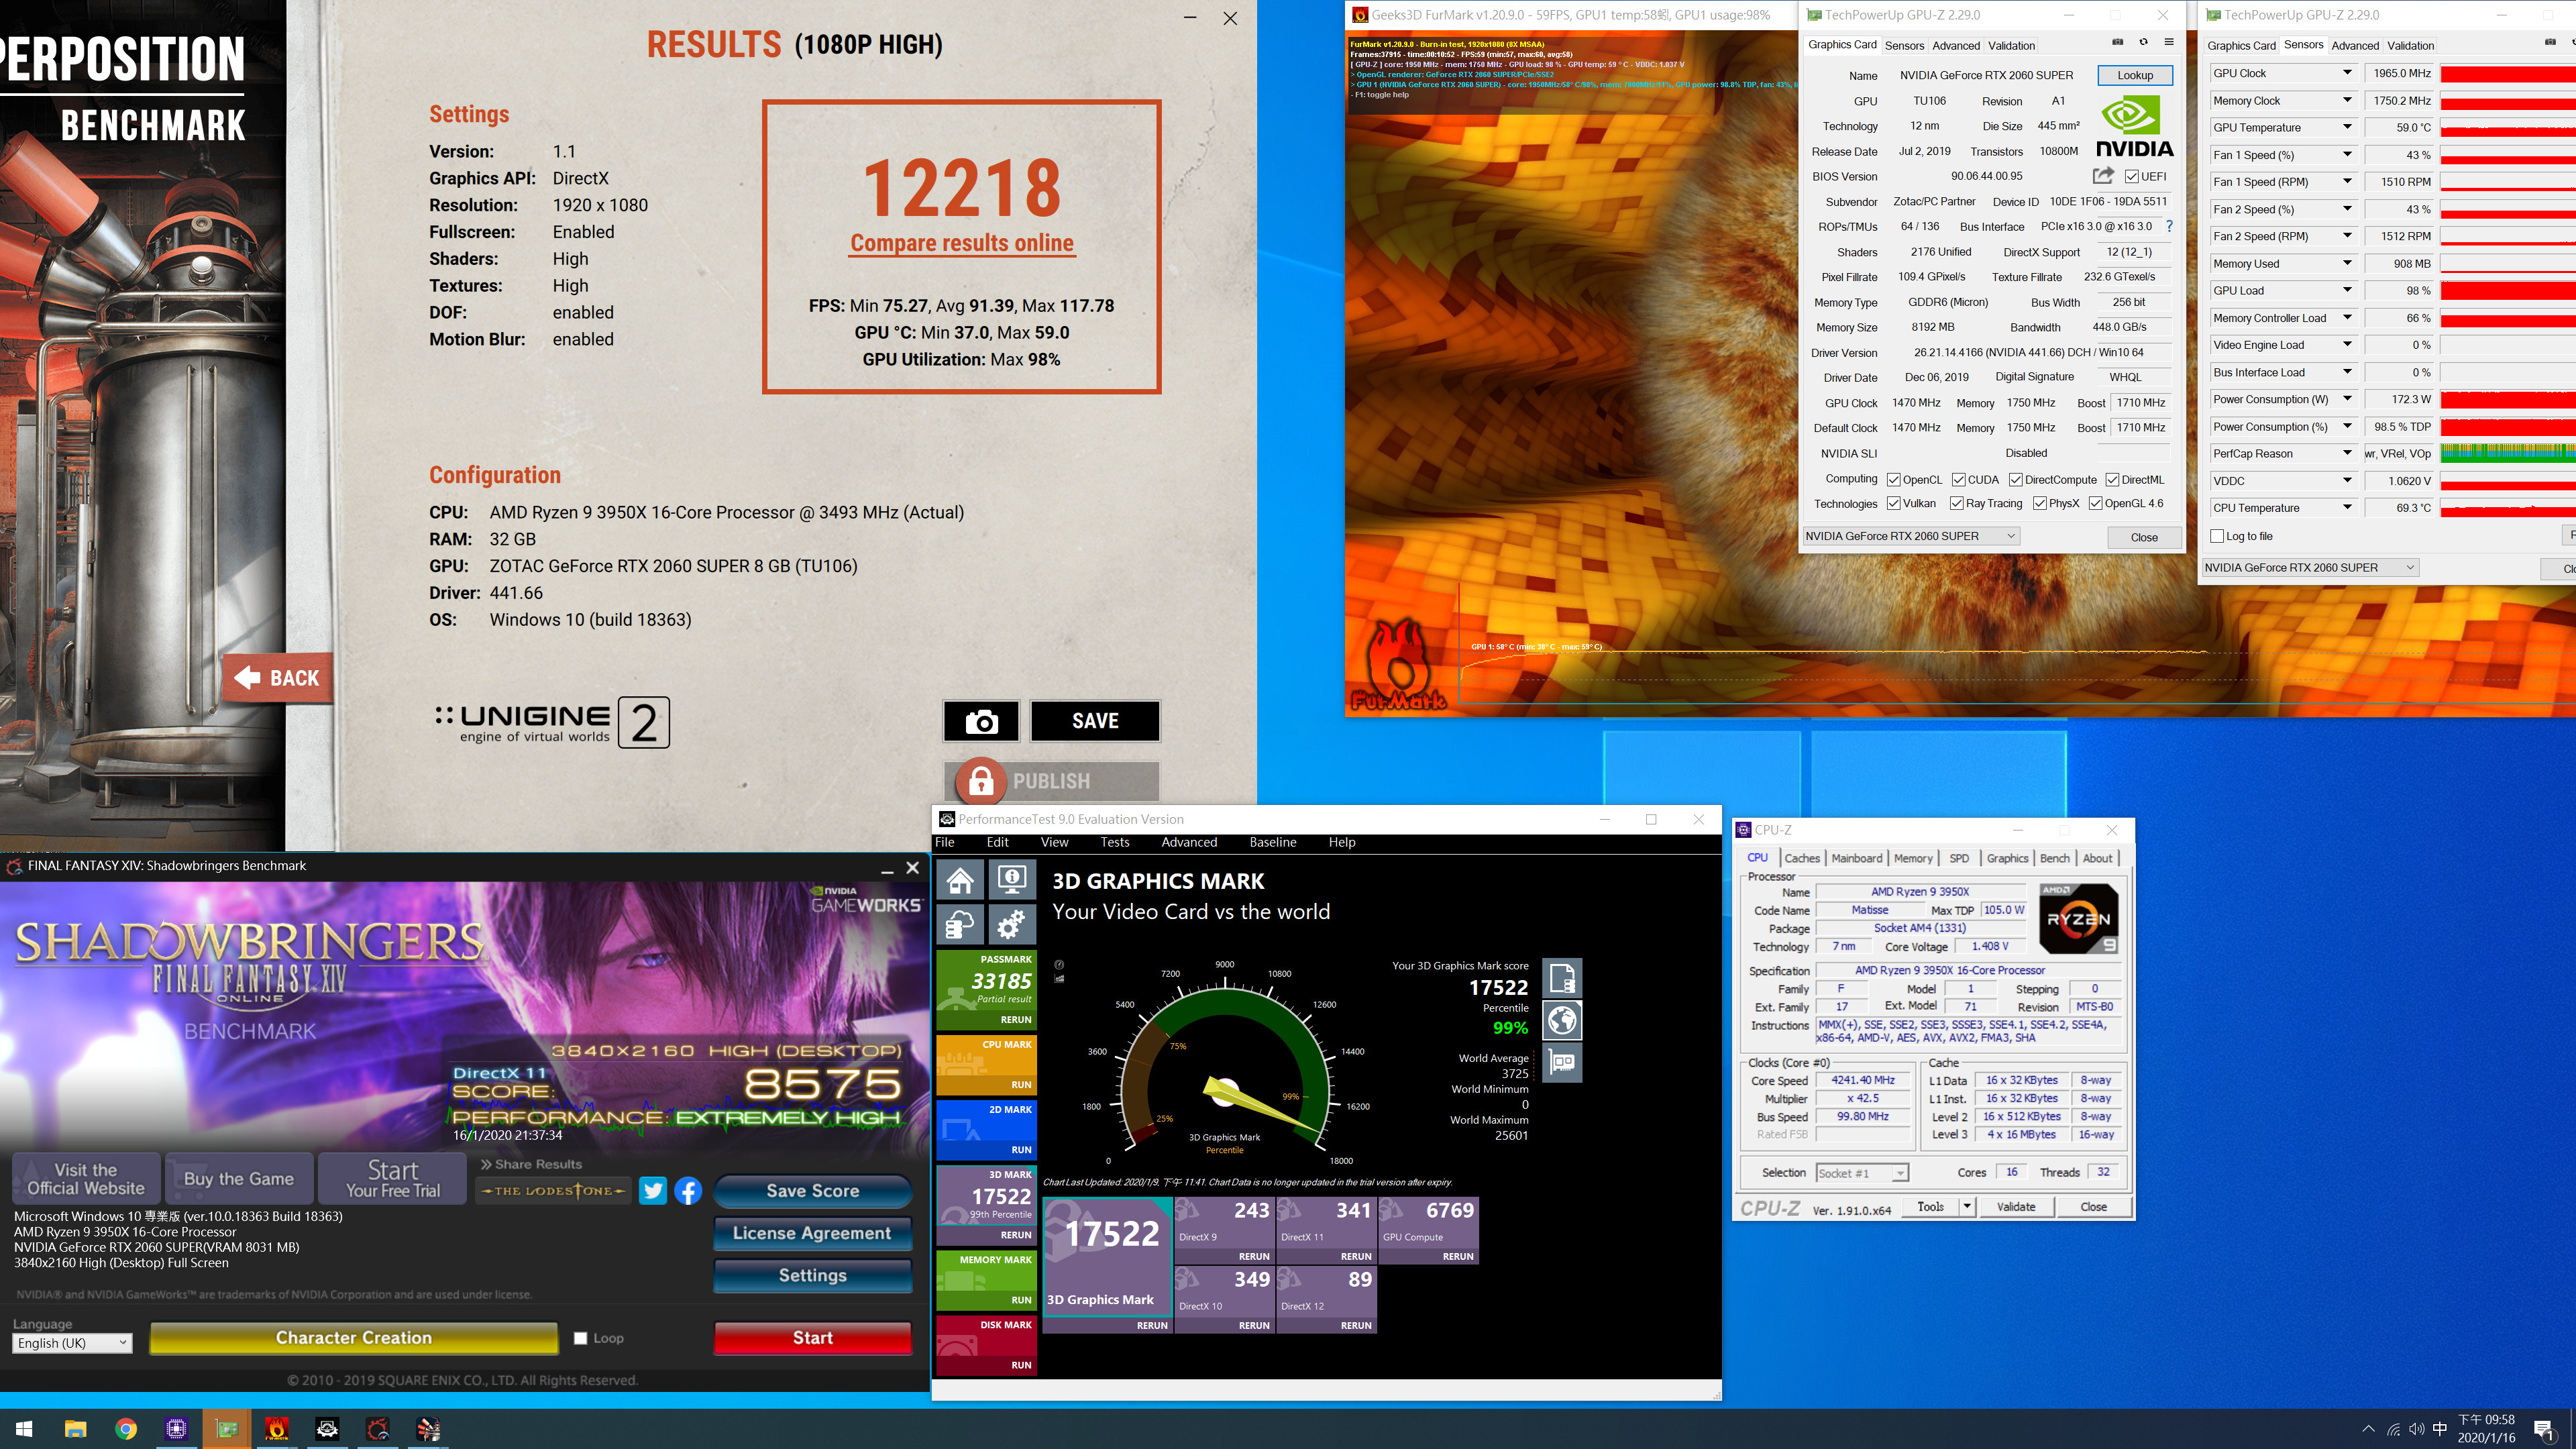Click the globe world comparison icon
2576x1449 pixels.
(x=1562, y=1020)
